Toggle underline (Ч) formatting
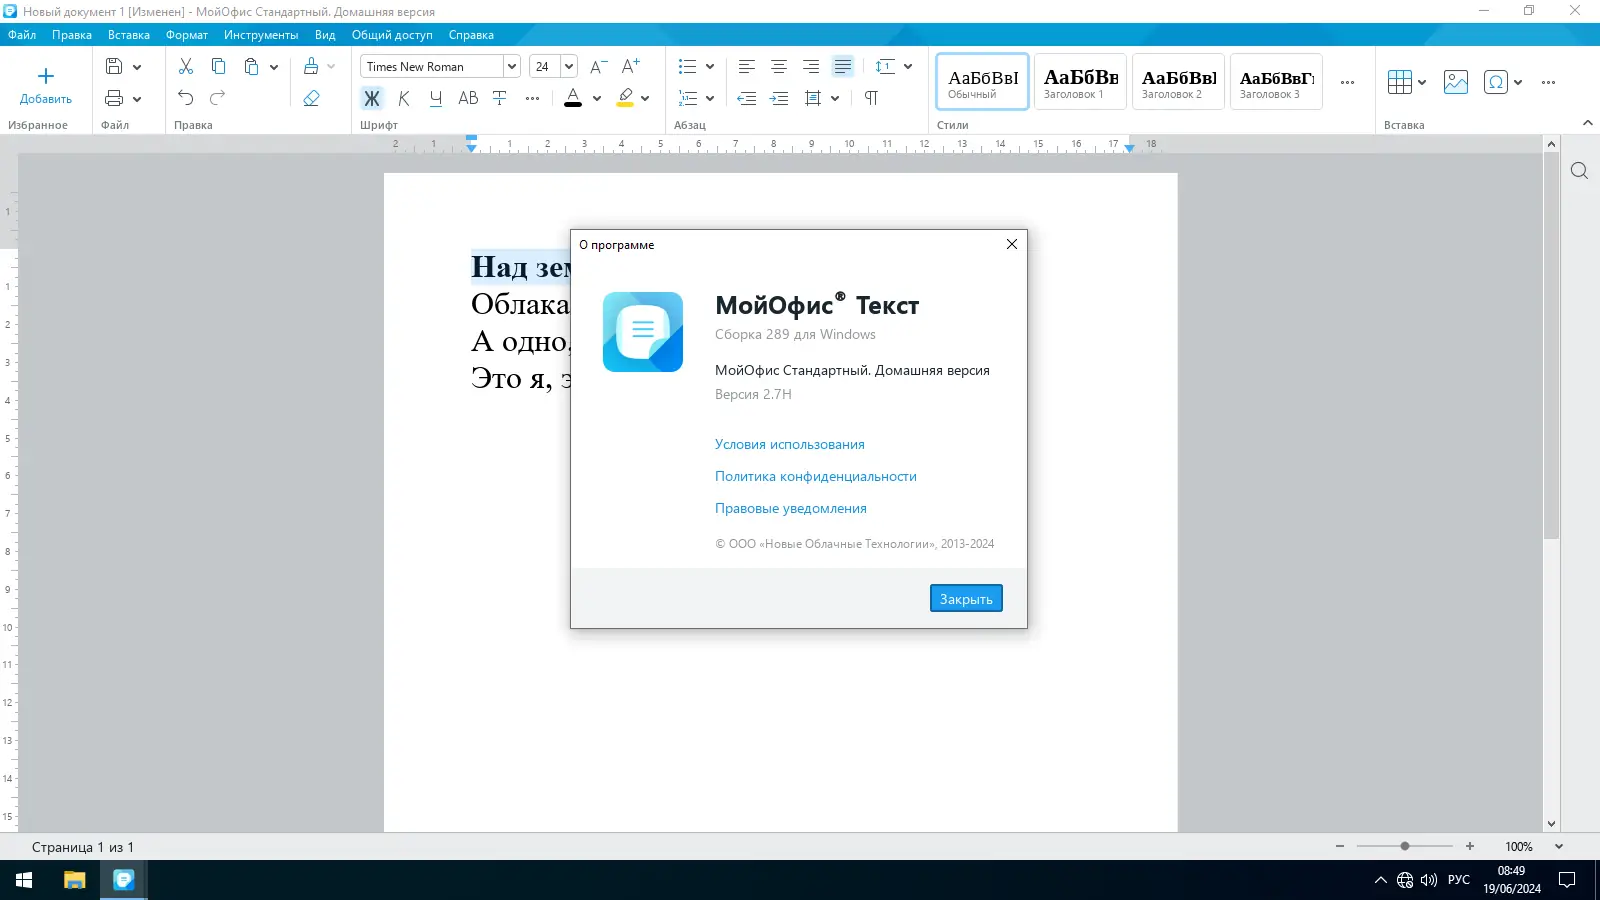Viewport: 1600px width, 900px height. 436,98
